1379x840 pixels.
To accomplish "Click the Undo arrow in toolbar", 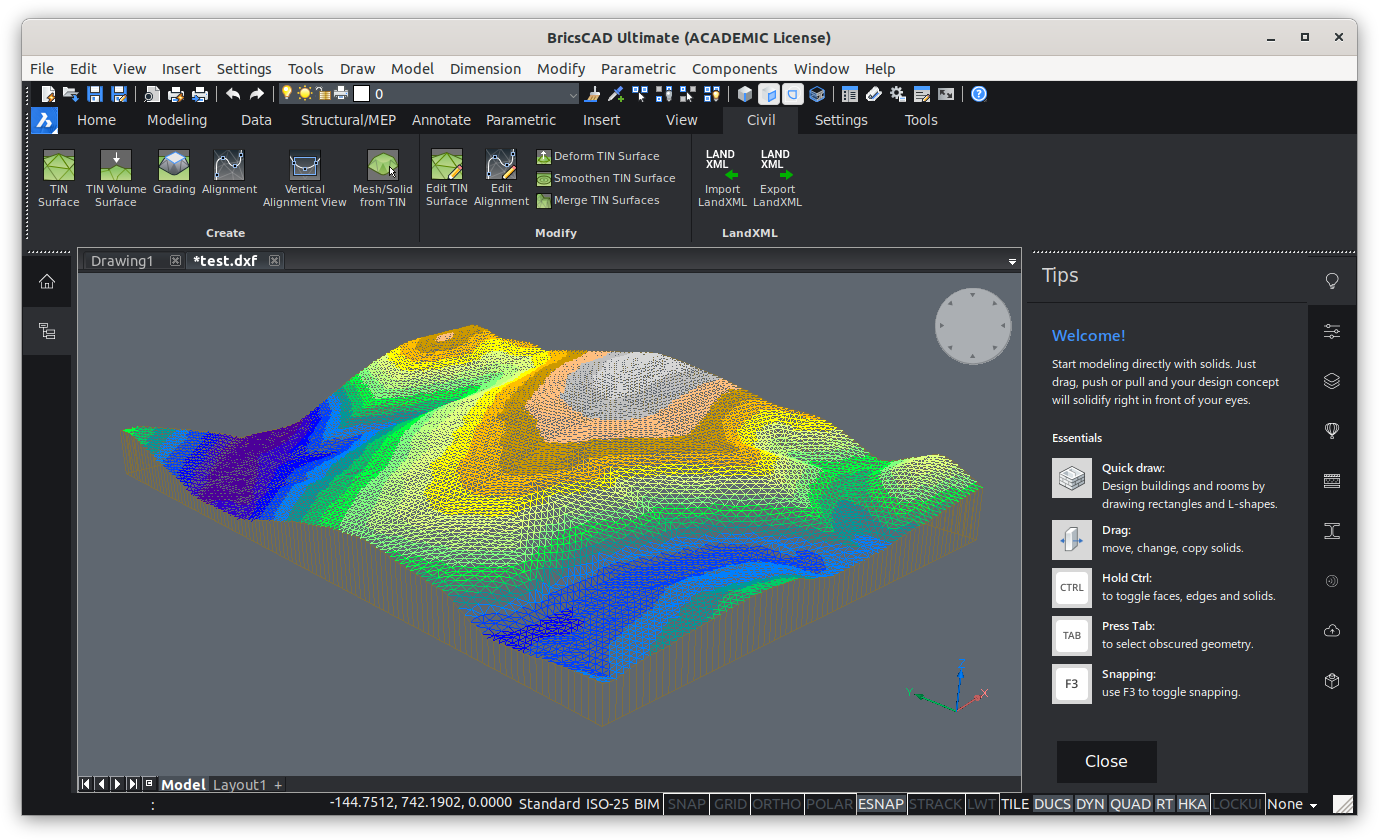I will 233,94.
